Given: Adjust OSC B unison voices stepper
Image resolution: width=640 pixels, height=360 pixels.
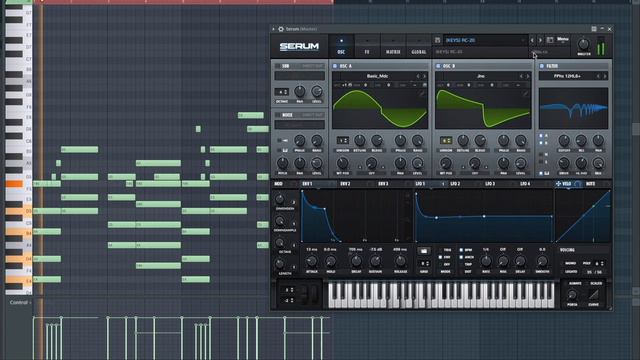Looking at the screenshot, I should [446, 140].
